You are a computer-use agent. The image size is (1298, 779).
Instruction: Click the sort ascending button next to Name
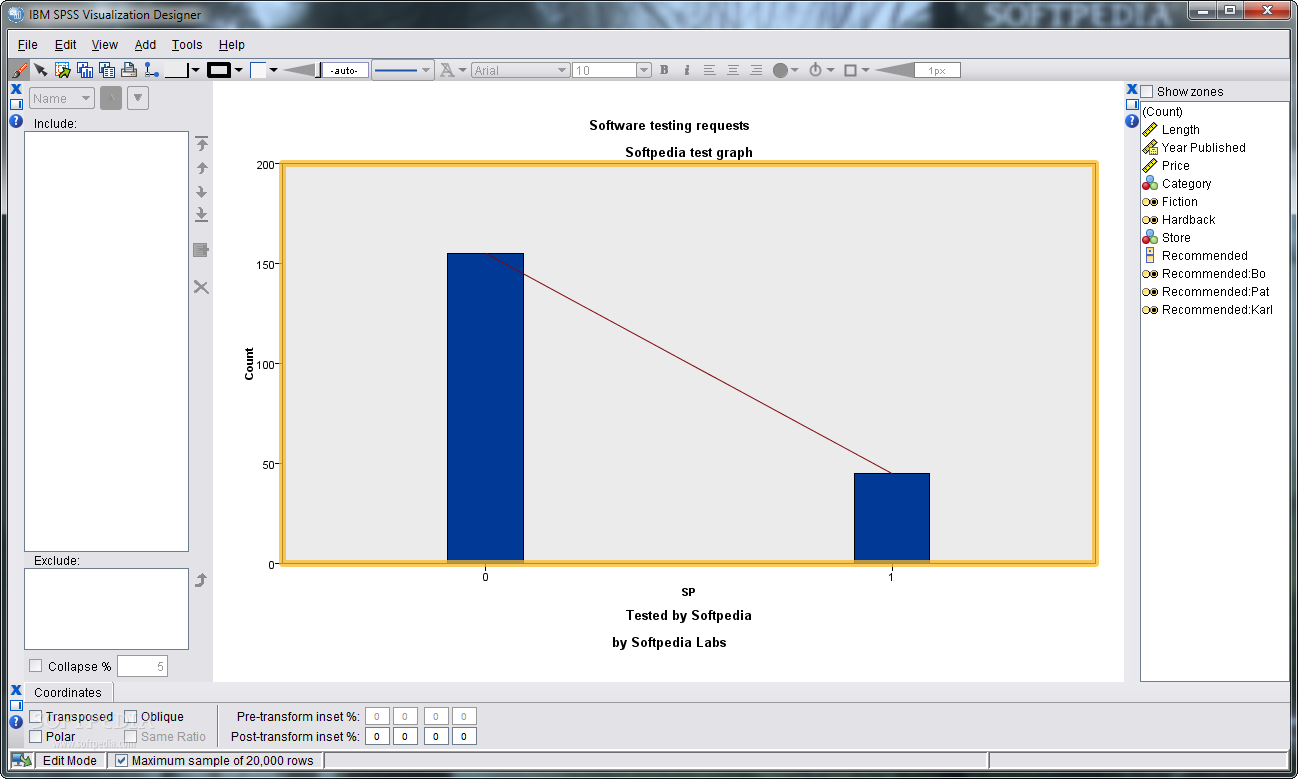point(111,98)
